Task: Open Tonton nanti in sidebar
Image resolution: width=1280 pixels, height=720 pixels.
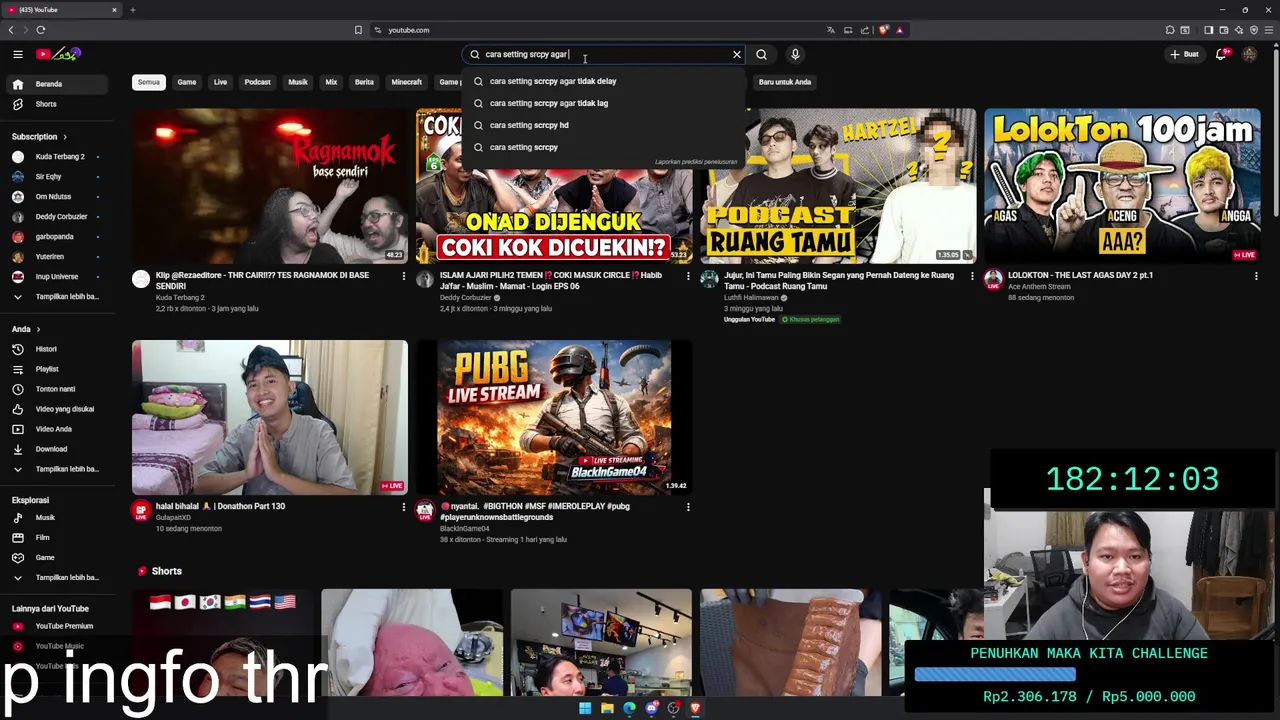Action: 56,389
